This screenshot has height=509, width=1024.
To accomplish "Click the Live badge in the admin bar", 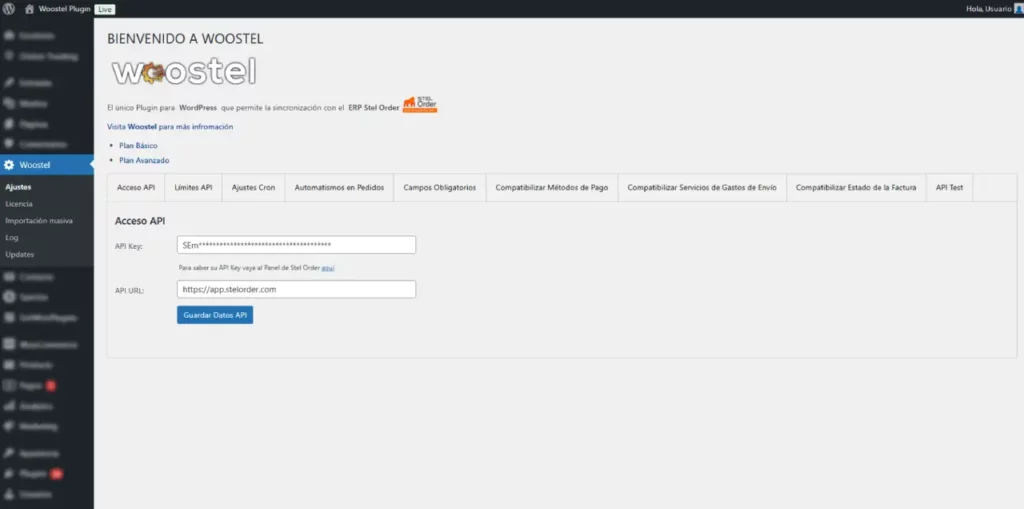I will pyautogui.click(x=104, y=10).
